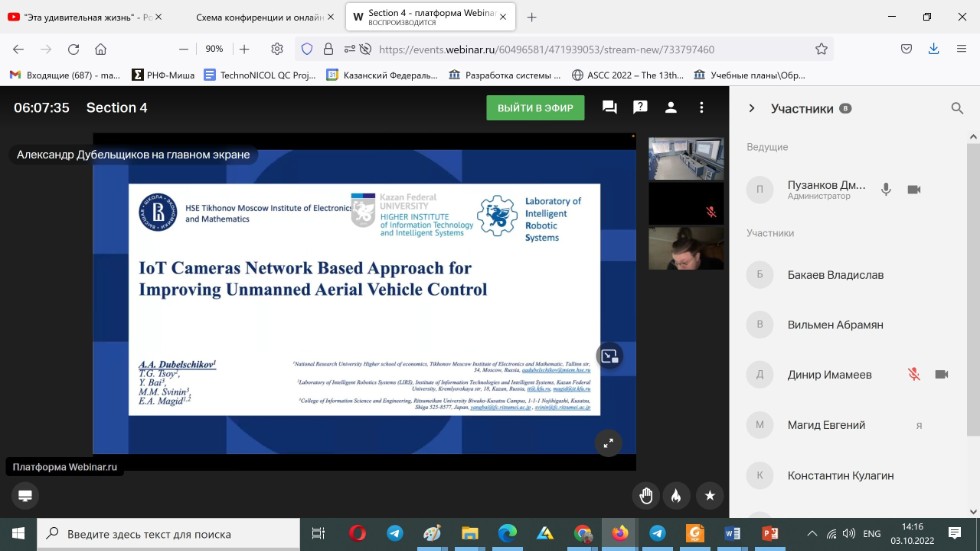Open the three-dot more options menu
This screenshot has height=551, width=980.
(x=702, y=108)
